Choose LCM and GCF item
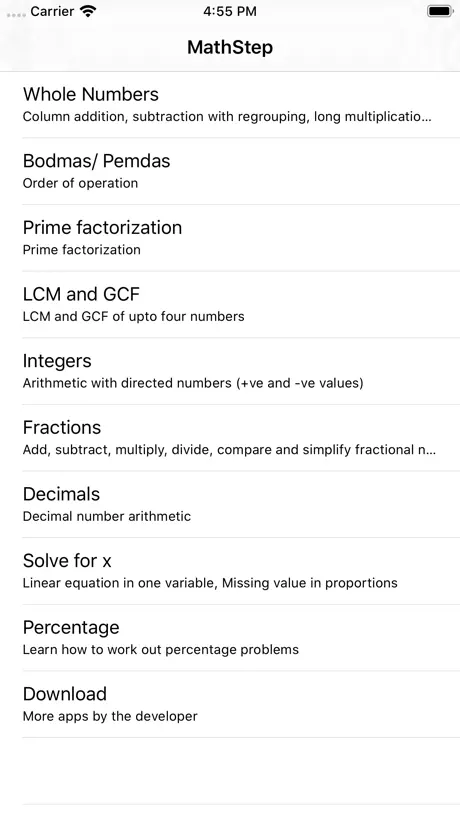Viewport: 460px width, 818px height. pos(230,305)
